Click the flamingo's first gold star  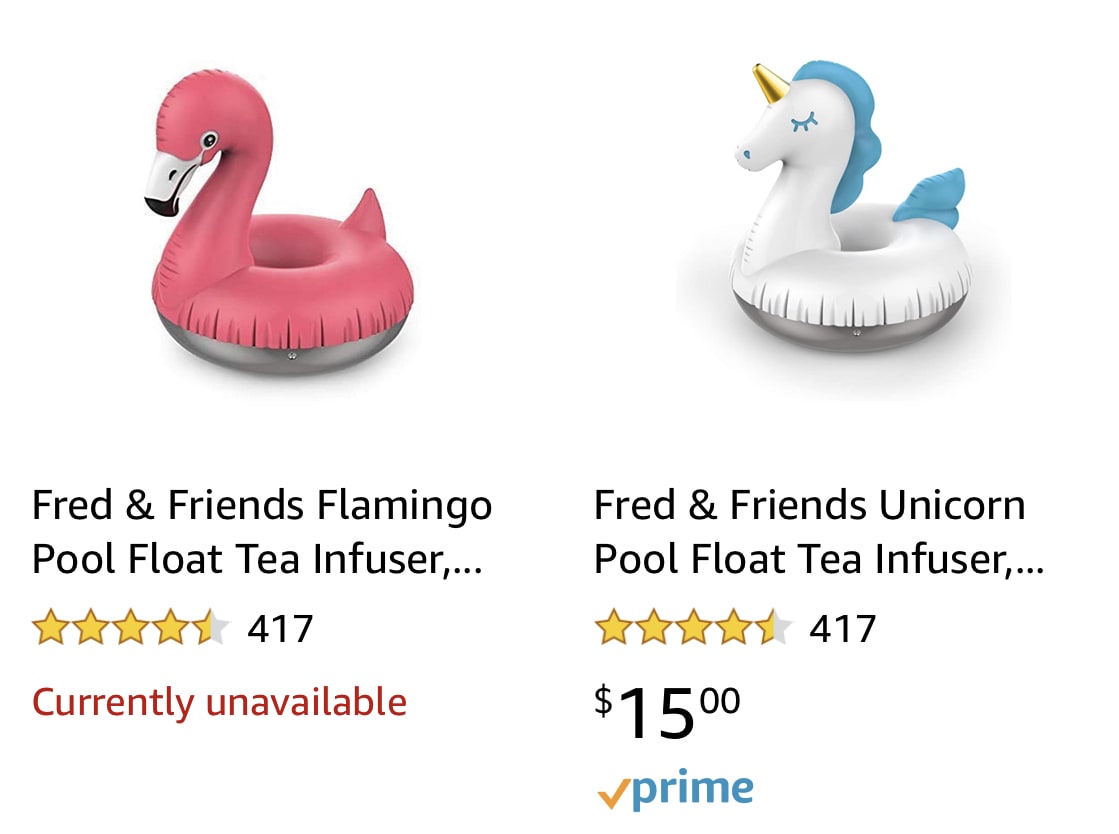tap(47, 628)
